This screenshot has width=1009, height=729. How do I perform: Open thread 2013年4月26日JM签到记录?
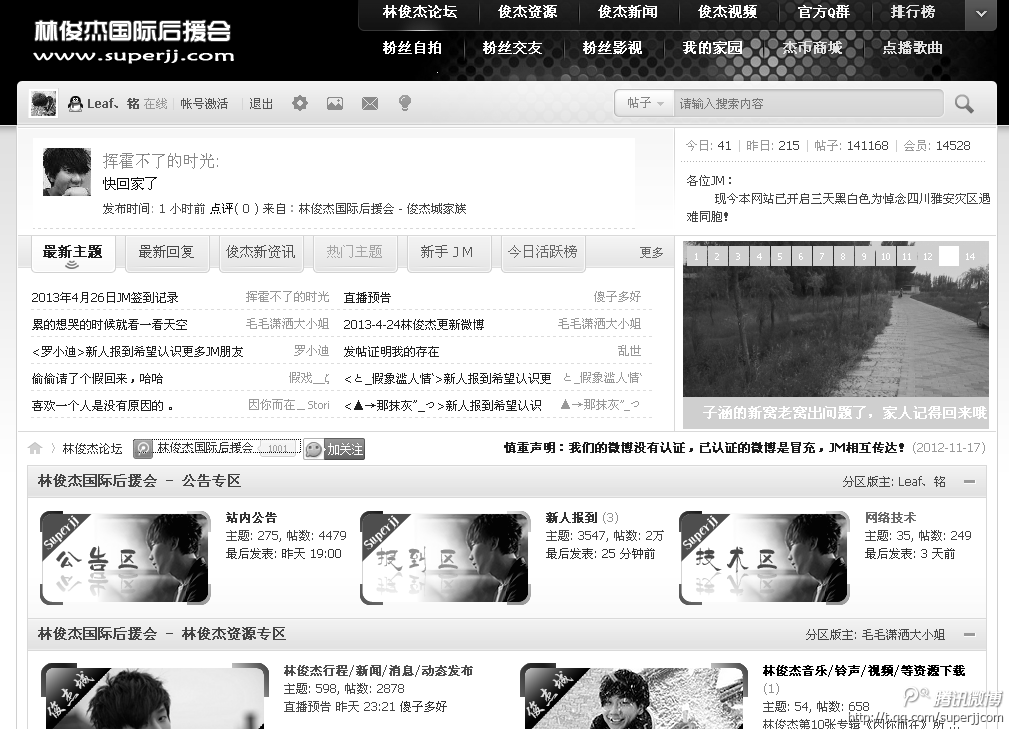pyautogui.click(x=105, y=297)
